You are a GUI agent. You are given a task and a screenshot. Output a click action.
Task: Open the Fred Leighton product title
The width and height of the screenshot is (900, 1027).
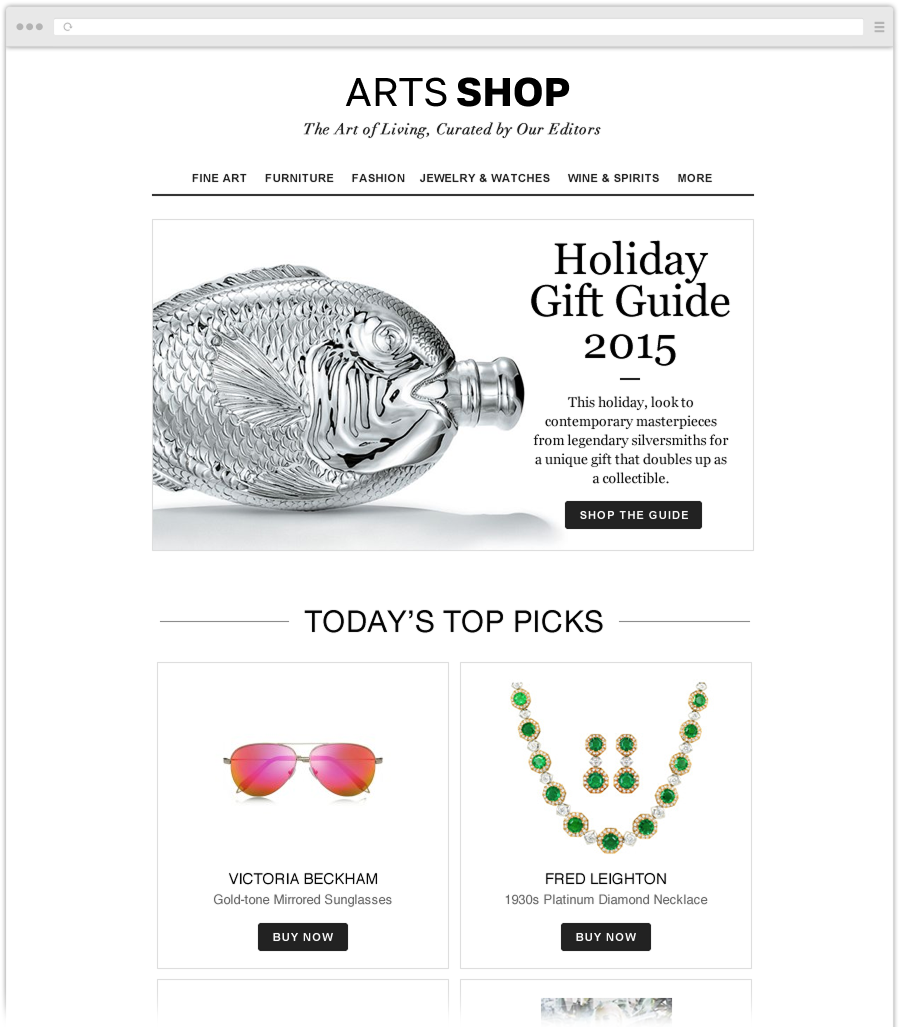point(606,878)
